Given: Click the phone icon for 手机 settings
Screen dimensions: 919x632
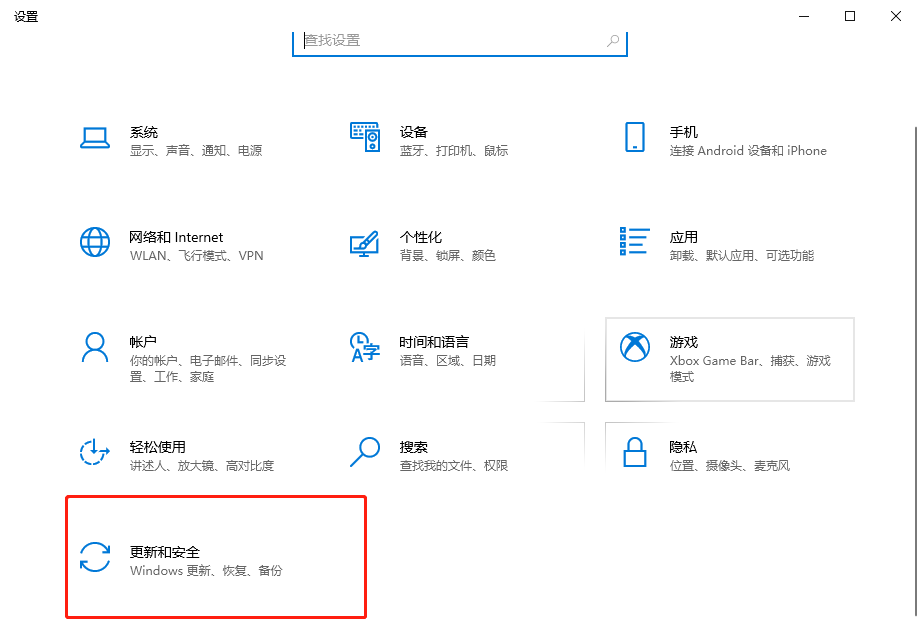Looking at the screenshot, I should [634, 137].
